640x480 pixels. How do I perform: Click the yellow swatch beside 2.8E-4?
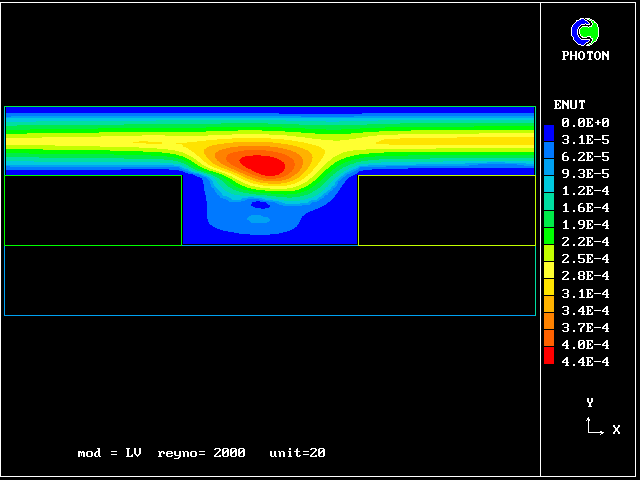(549, 270)
